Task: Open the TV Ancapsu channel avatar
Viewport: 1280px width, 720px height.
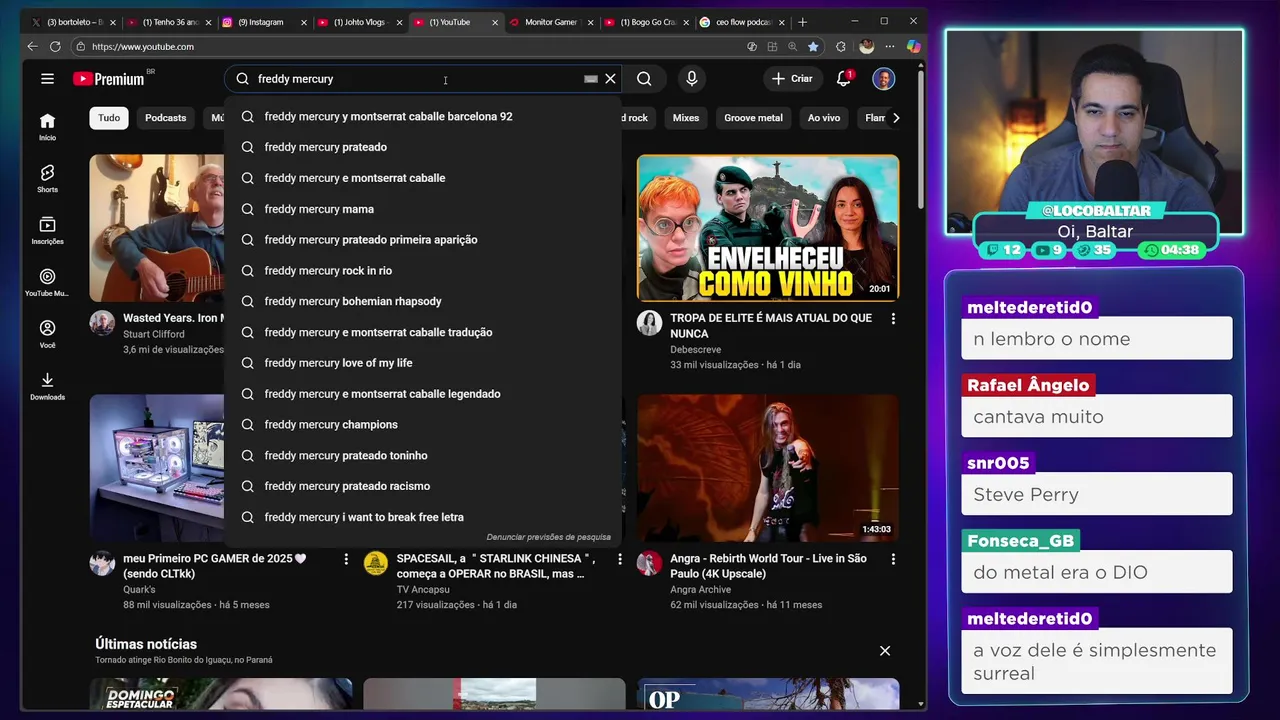Action: [376, 563]
